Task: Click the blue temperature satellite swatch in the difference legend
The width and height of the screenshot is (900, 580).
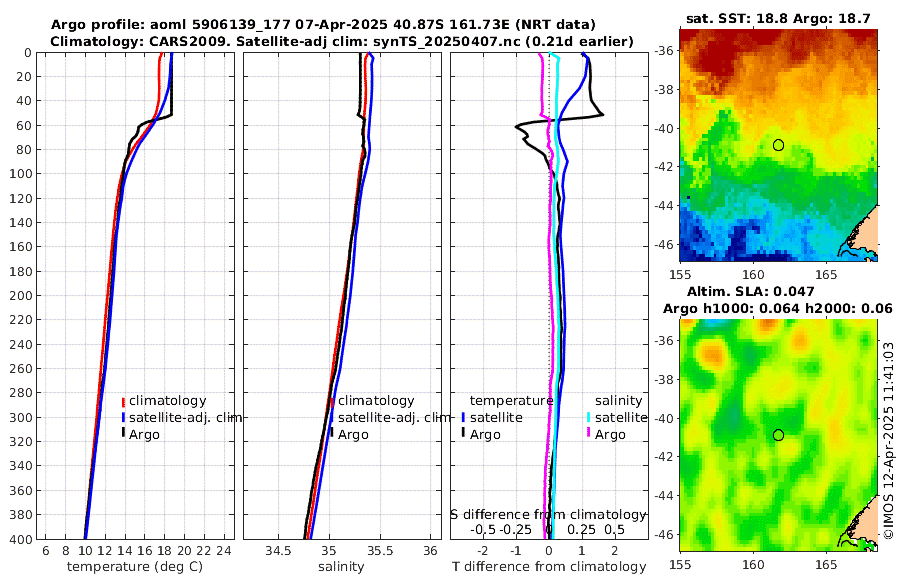Action: point(463,418)
